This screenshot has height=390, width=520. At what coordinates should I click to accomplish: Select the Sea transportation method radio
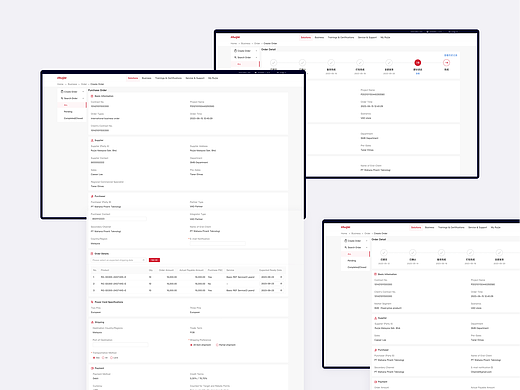(x=94, y=358)
